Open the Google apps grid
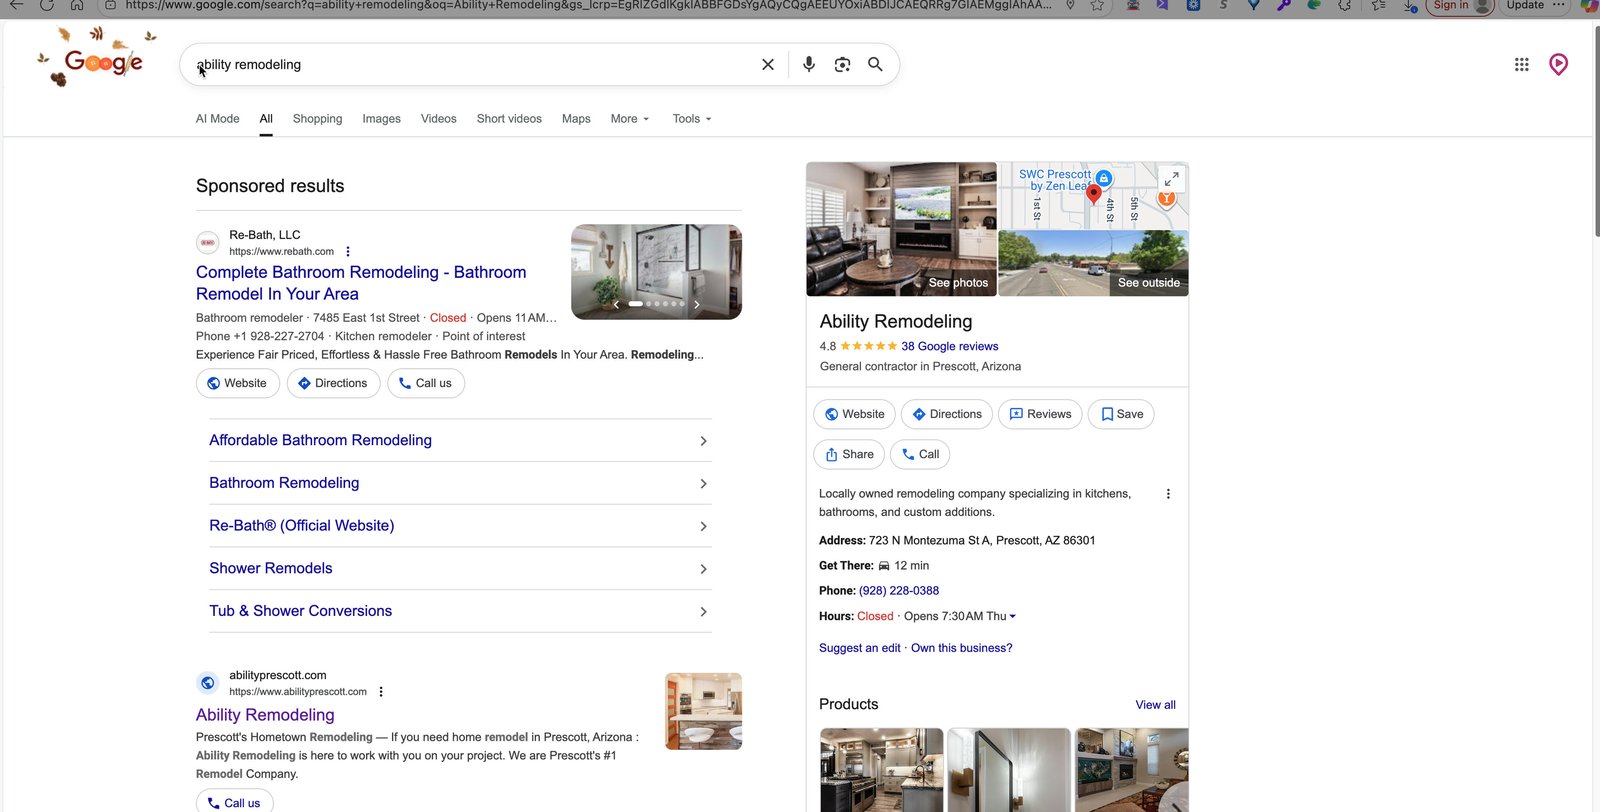 point(1522,65)
